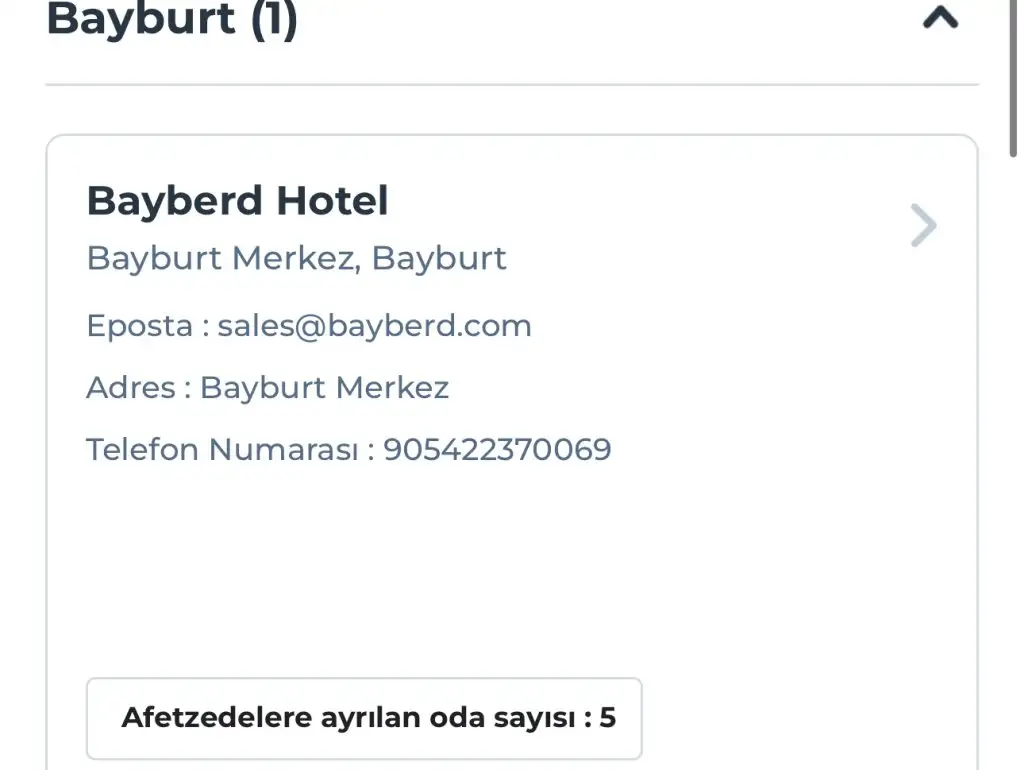Tap the phone number 905422370069
The width and height of the screenshot is (1024, 770).
(497, 449)
